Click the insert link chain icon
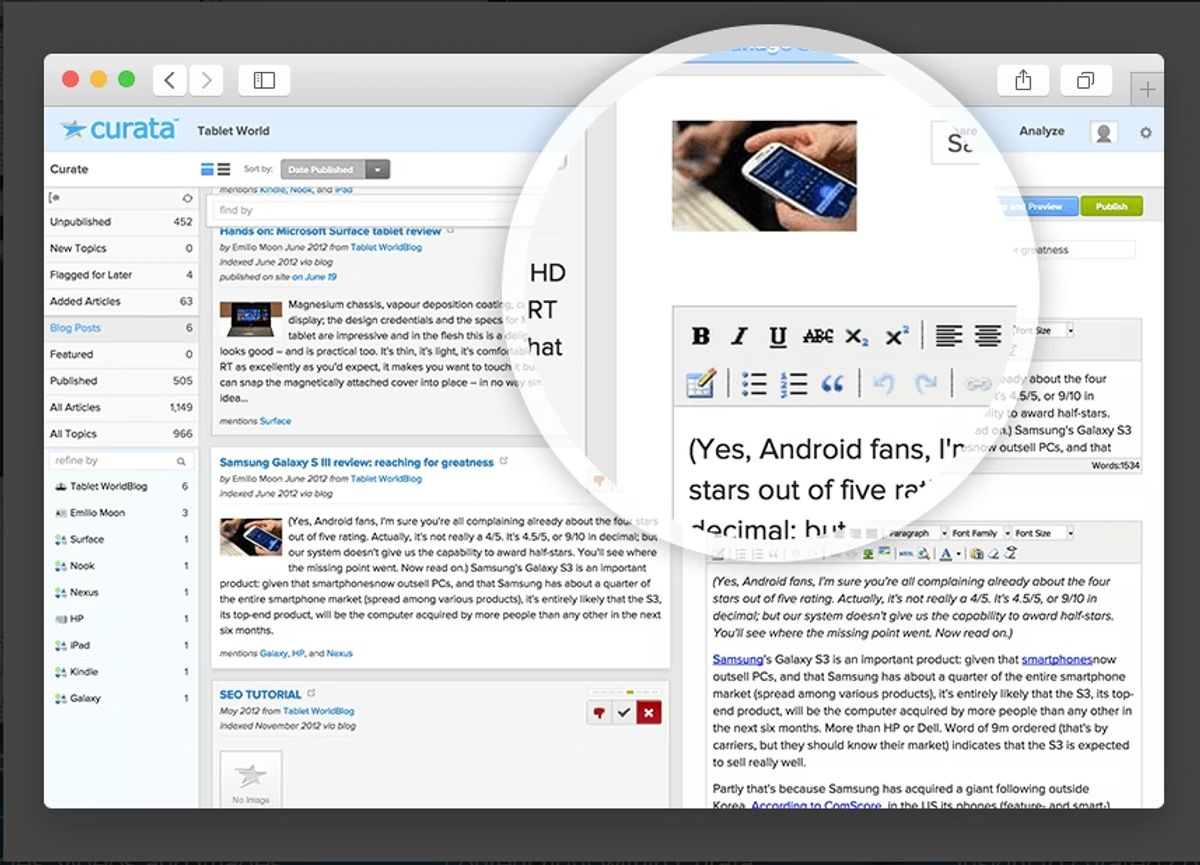 coord(977,384)
